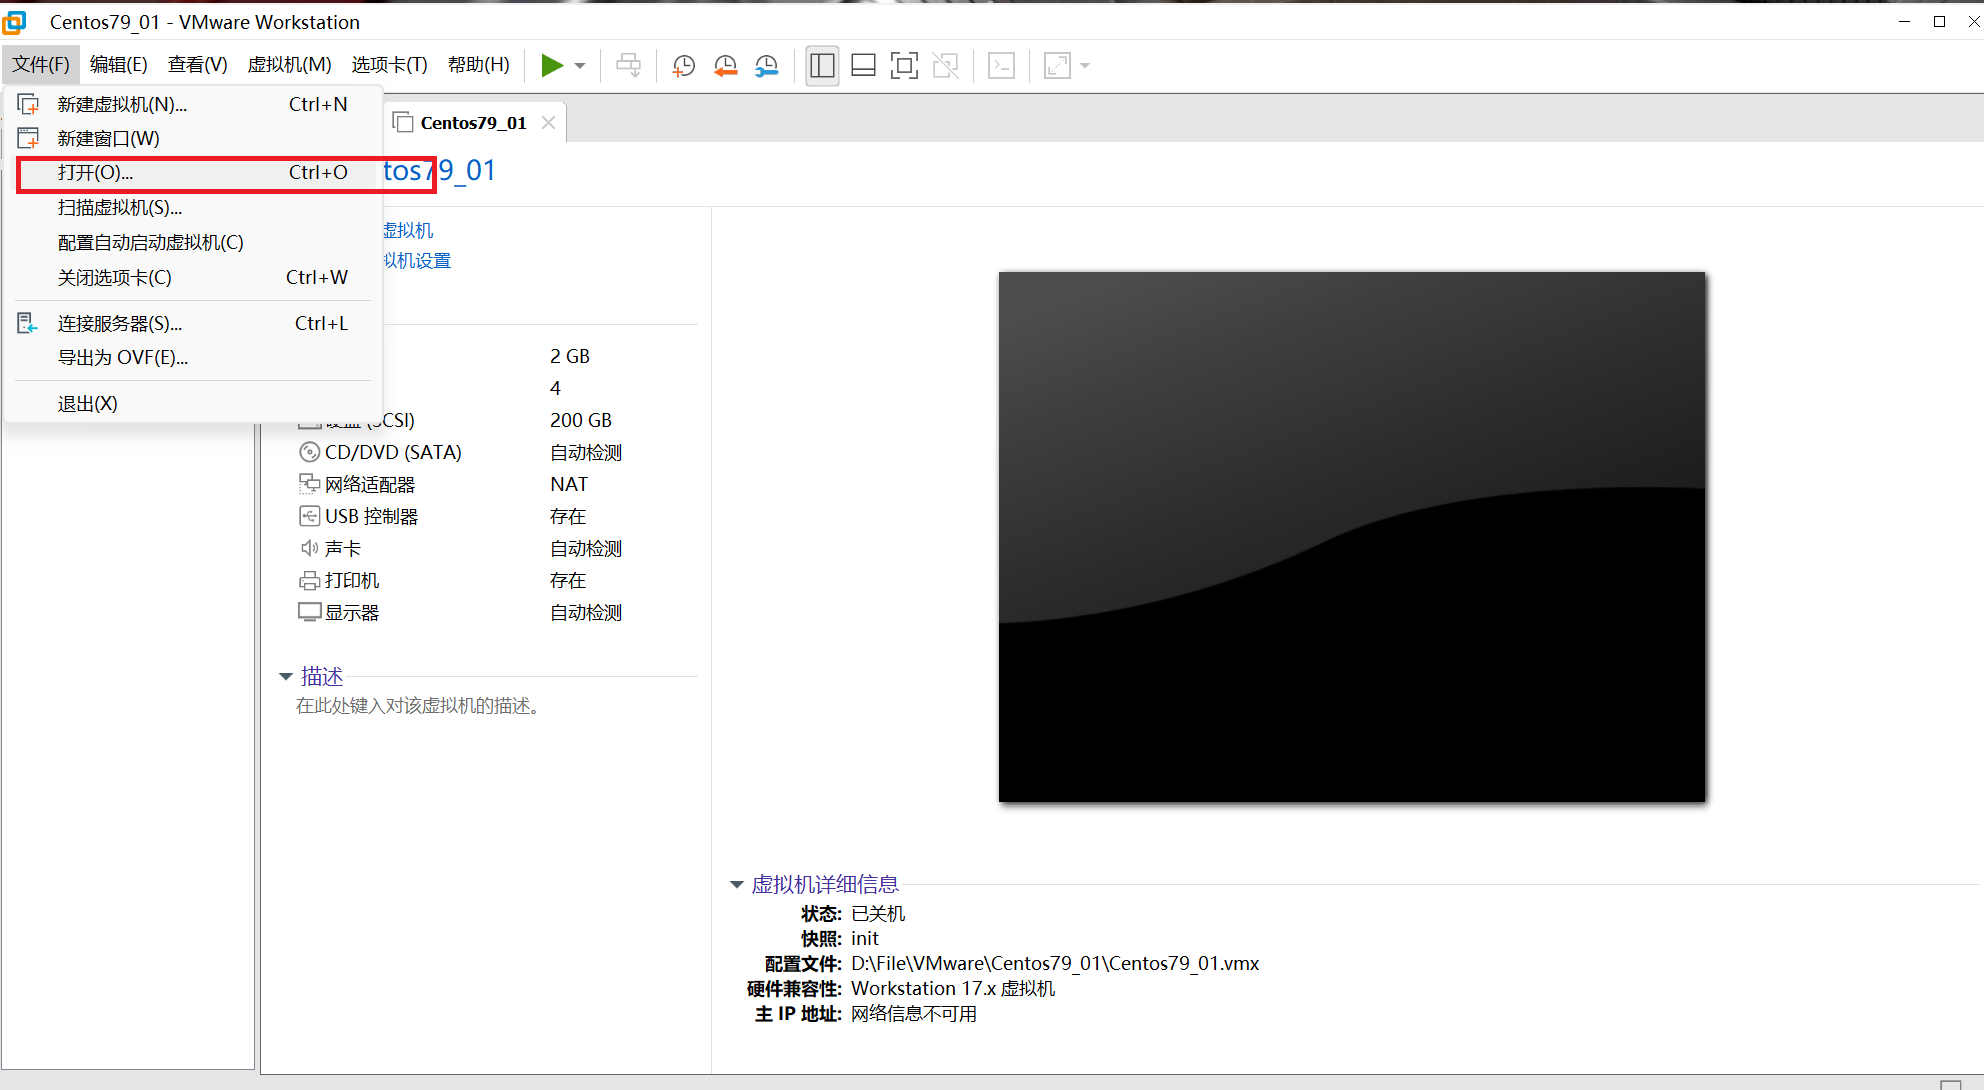Click the connect server menu icon
This screenshot has width=1984, height=1090.
[x=28, y=323]
